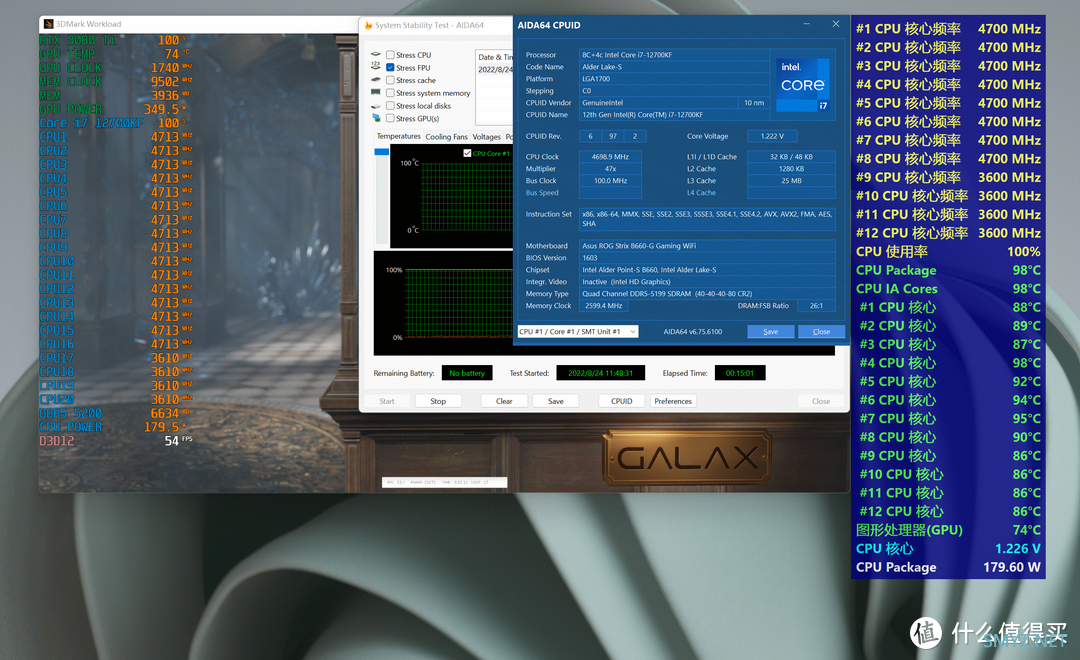
Task: Enable the Stress CPU checkbox
Action: [x=390, y=55]
